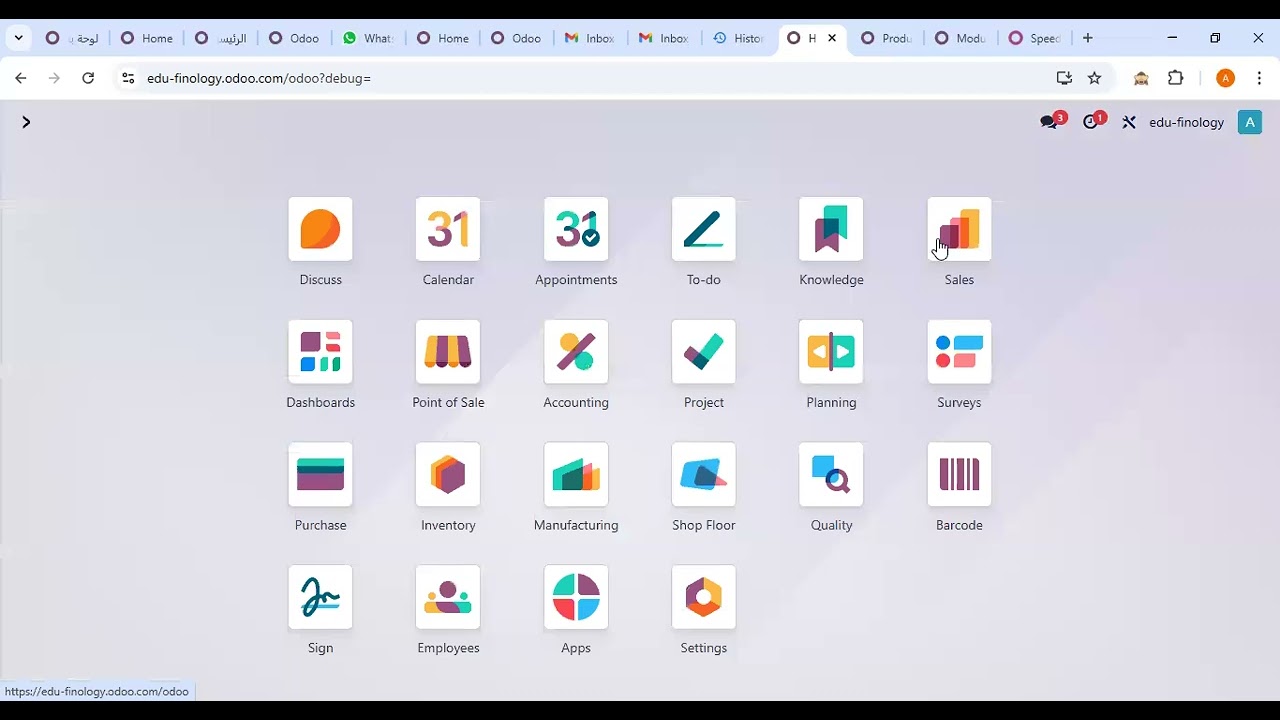Open Odoo Settings app
Viewport: 1280px width, 720px height.
point(704,598)
